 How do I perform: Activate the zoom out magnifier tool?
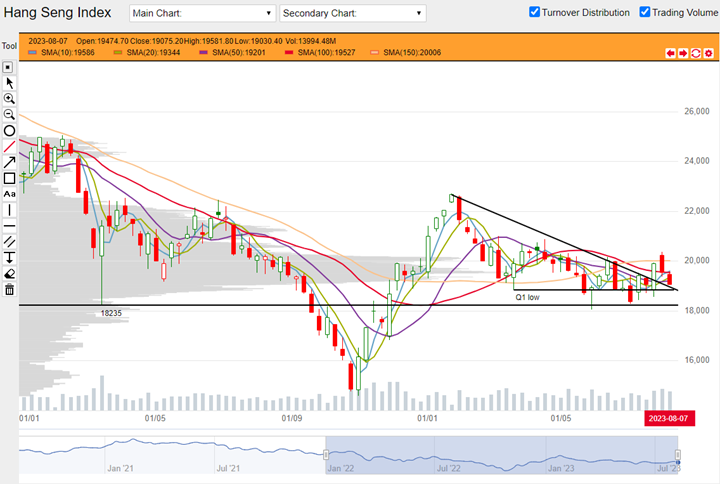(x=9, y=114)
